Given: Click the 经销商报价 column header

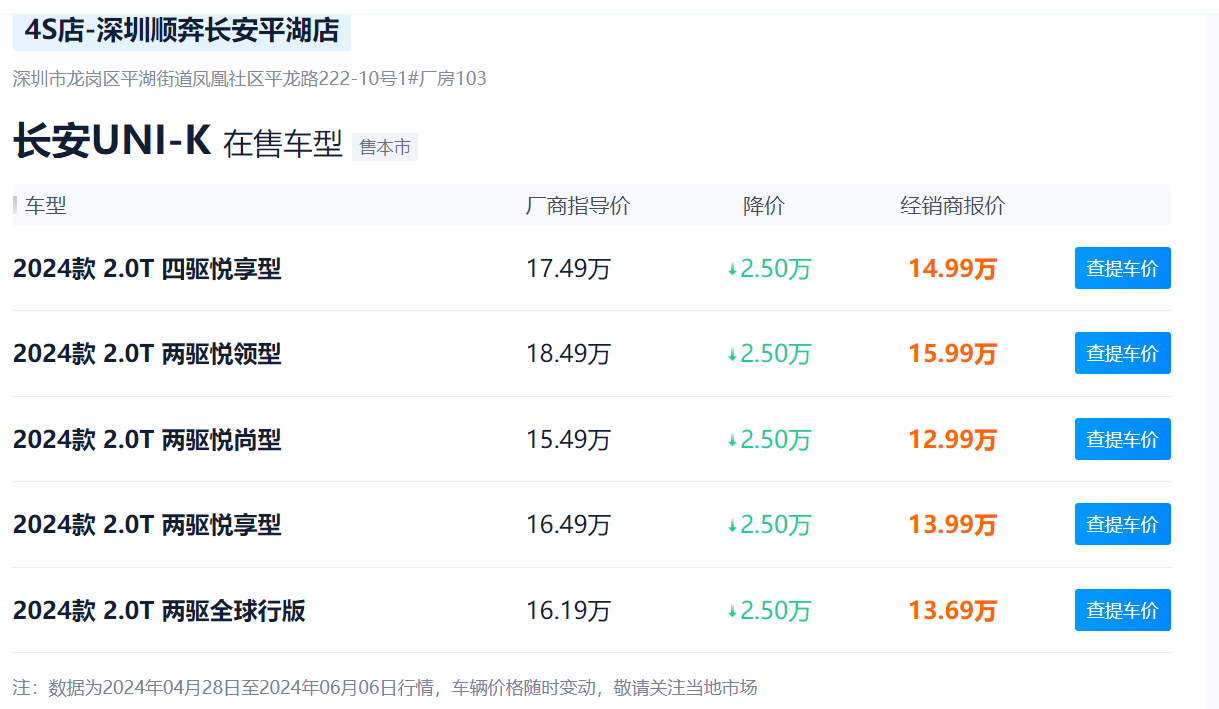Looking at the screenshot, I should pos(952,206).
